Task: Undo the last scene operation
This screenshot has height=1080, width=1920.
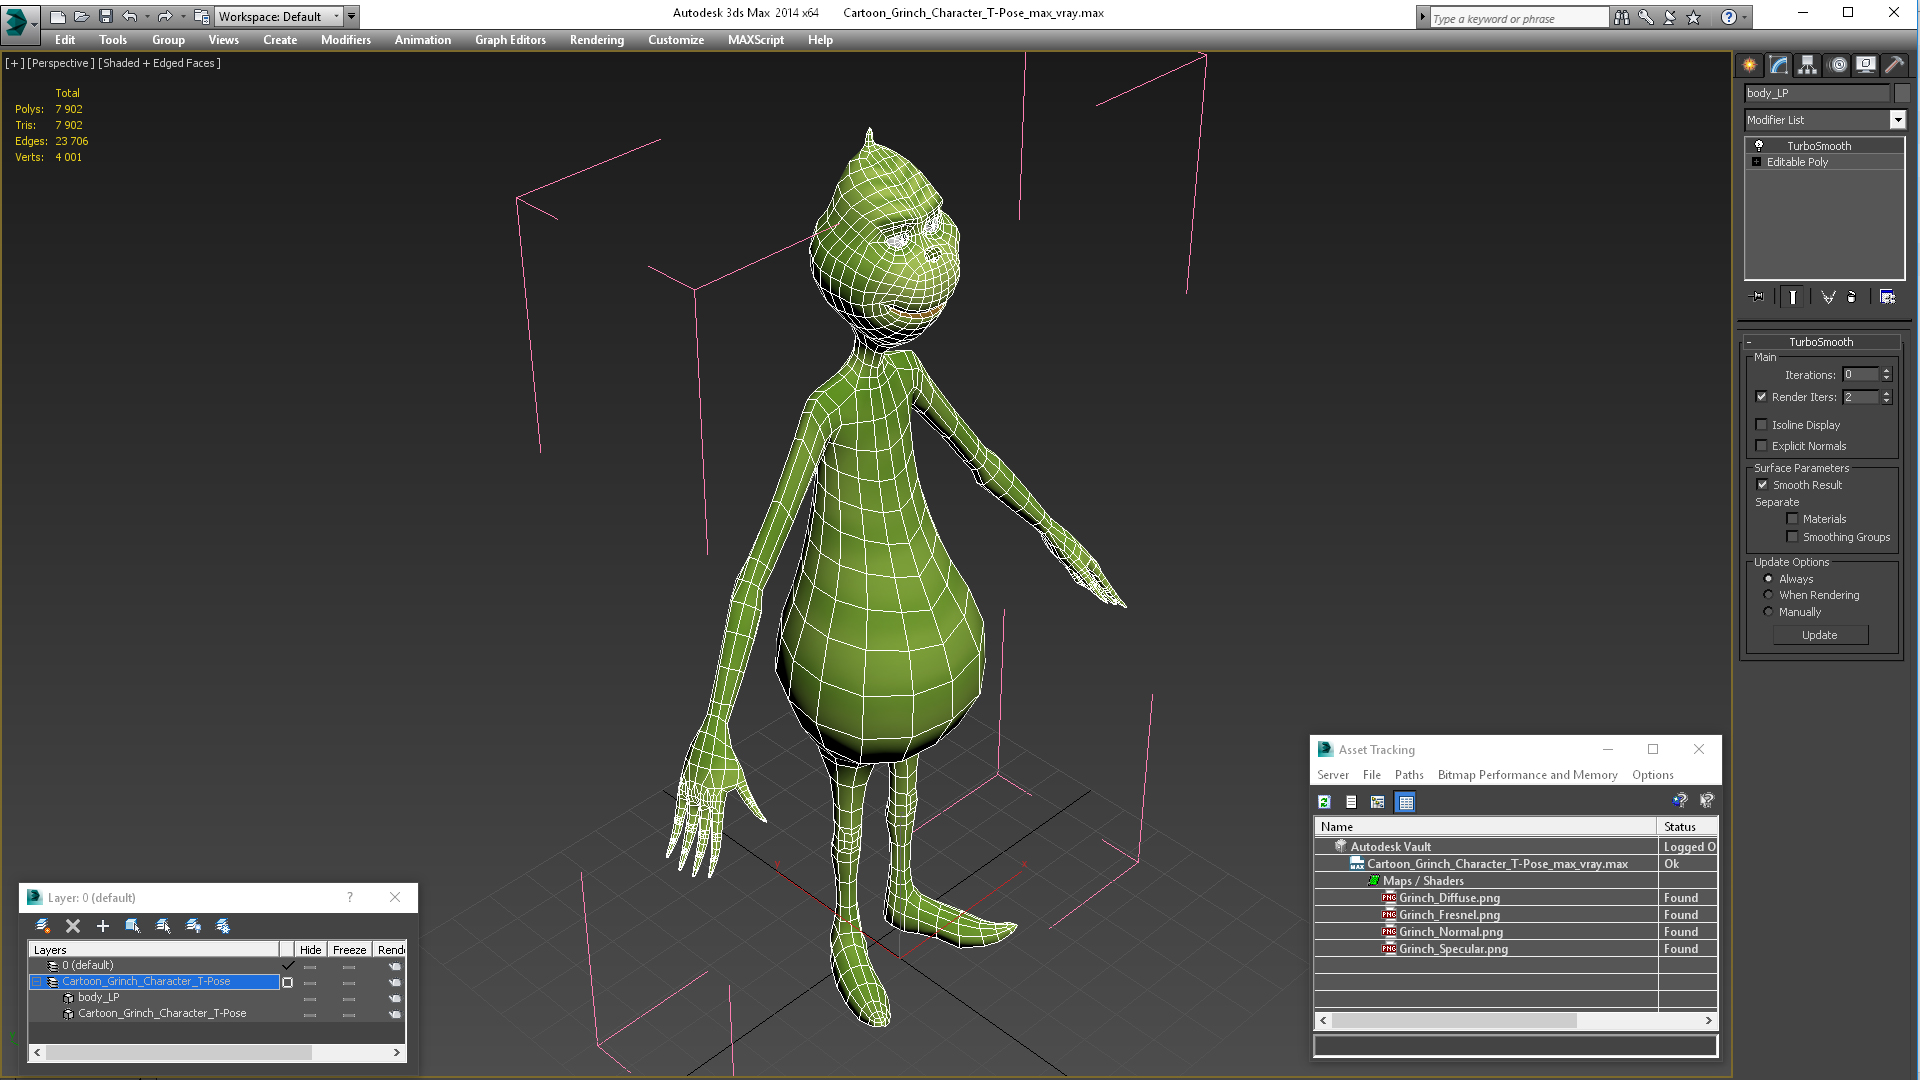Action: coord(129,16)
